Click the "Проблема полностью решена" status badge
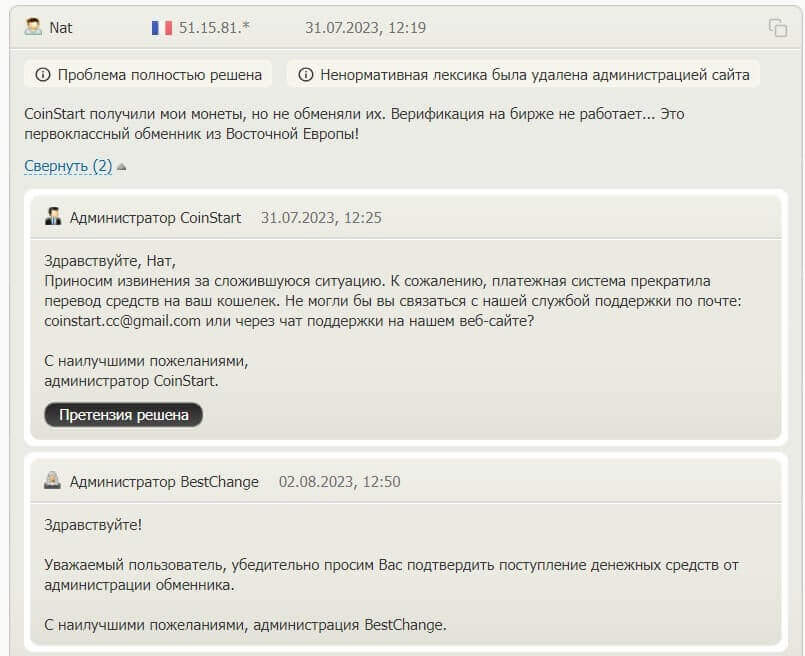 (x=149, y=75)
